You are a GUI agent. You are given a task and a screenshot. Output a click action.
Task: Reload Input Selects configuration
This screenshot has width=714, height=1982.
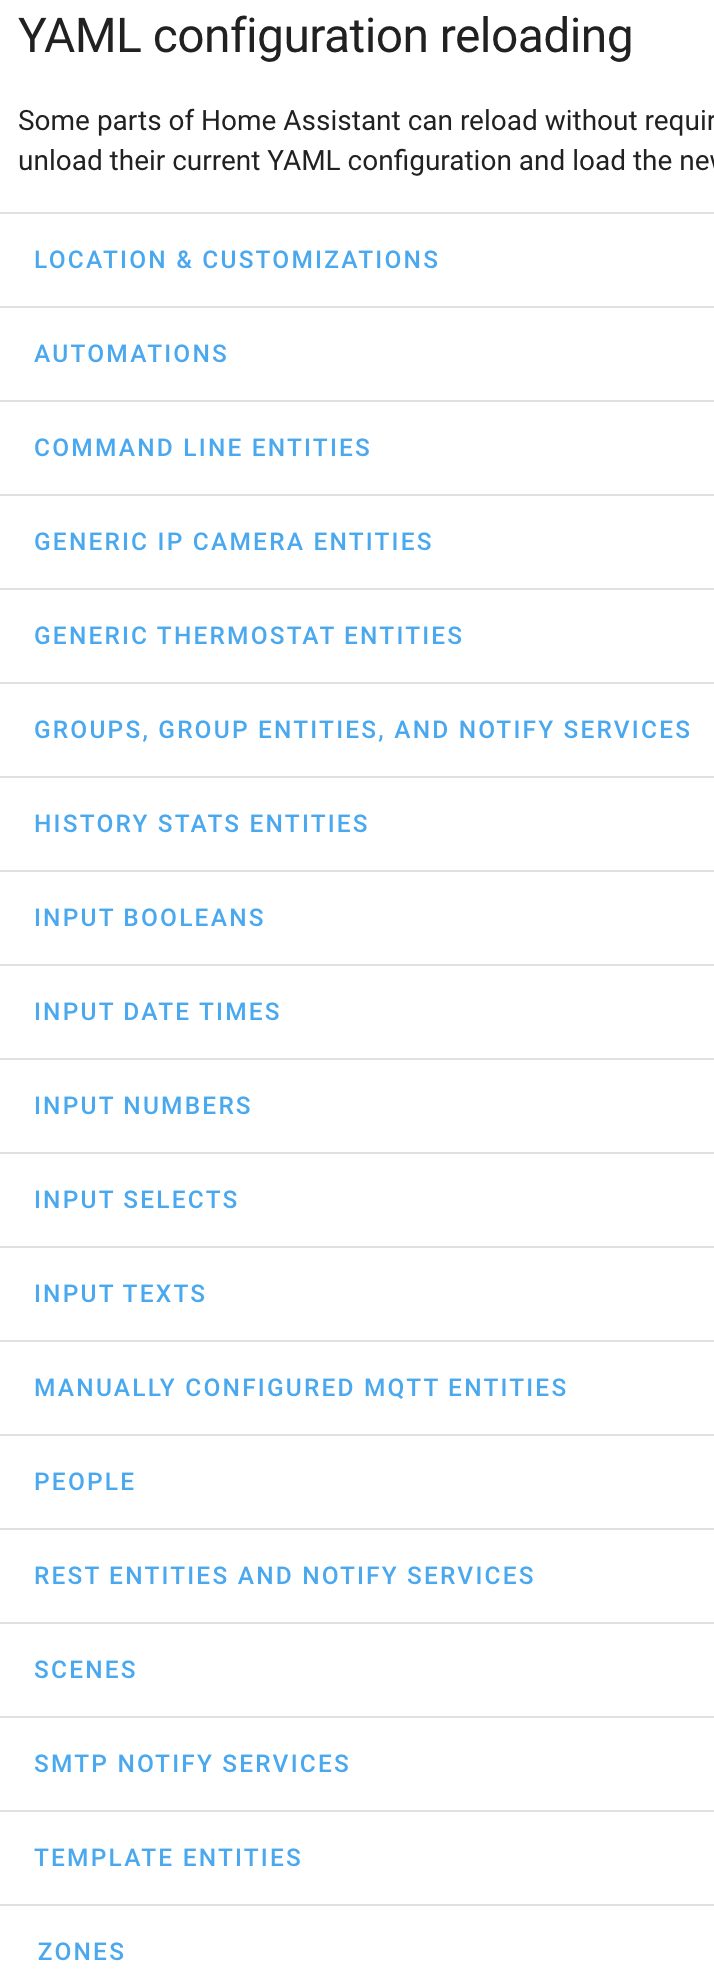coord(136,1200)
